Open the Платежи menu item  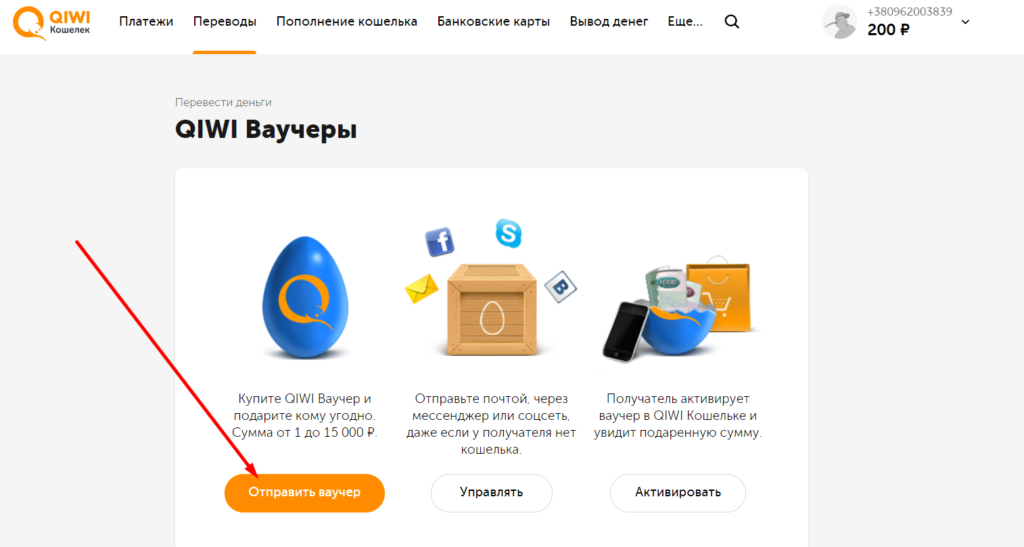point(146,22)
